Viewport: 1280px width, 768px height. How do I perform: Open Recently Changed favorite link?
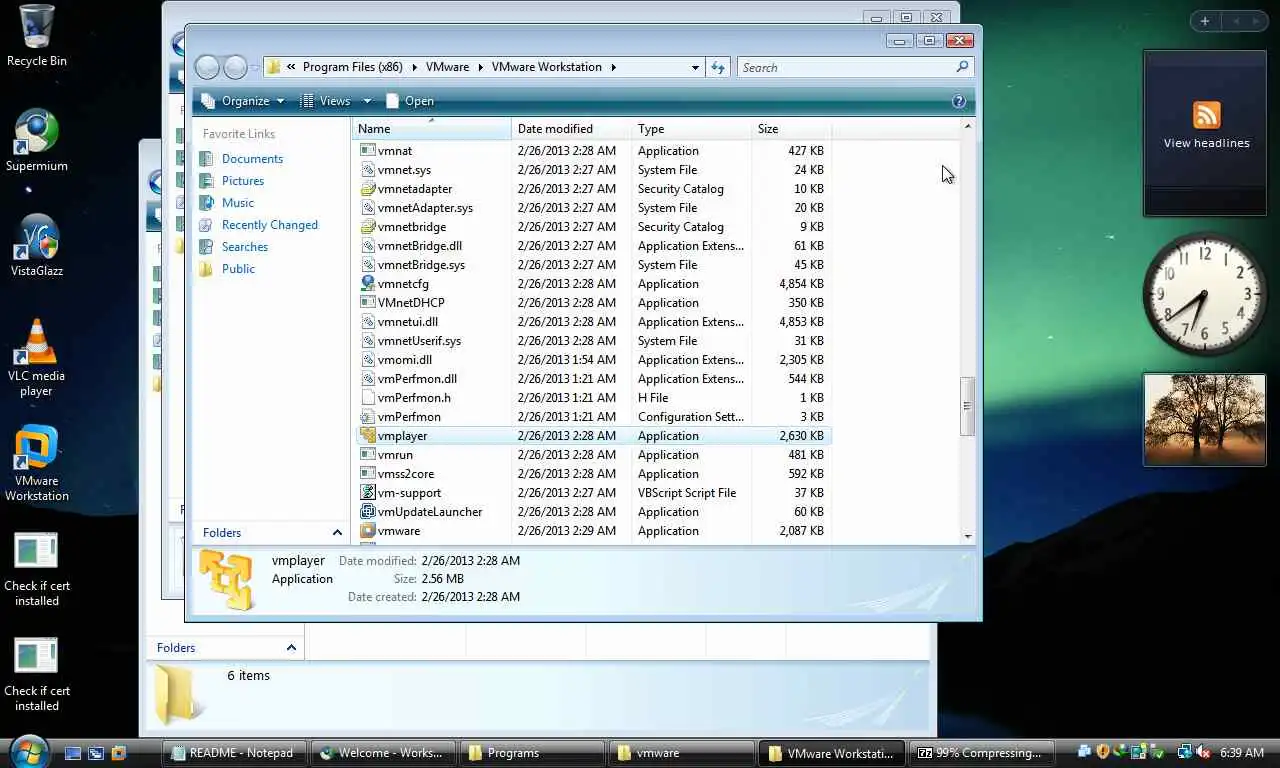[270, 225]
